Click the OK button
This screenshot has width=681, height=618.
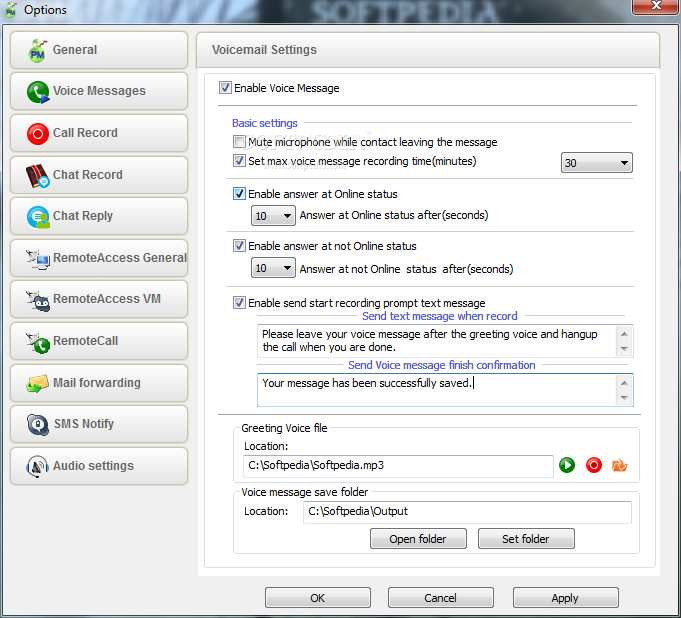pyautogui.click(x=318, y=598)
